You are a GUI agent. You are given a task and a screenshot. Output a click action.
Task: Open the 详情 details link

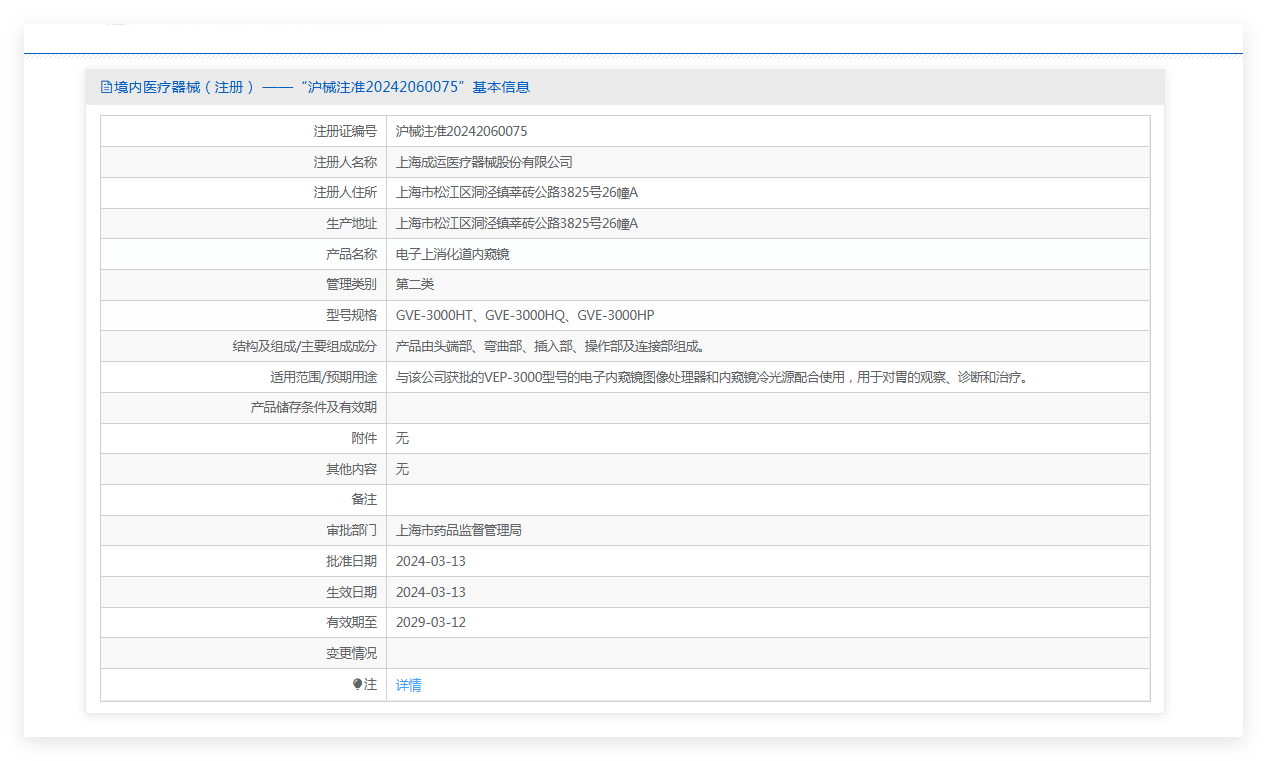[408, 685]
